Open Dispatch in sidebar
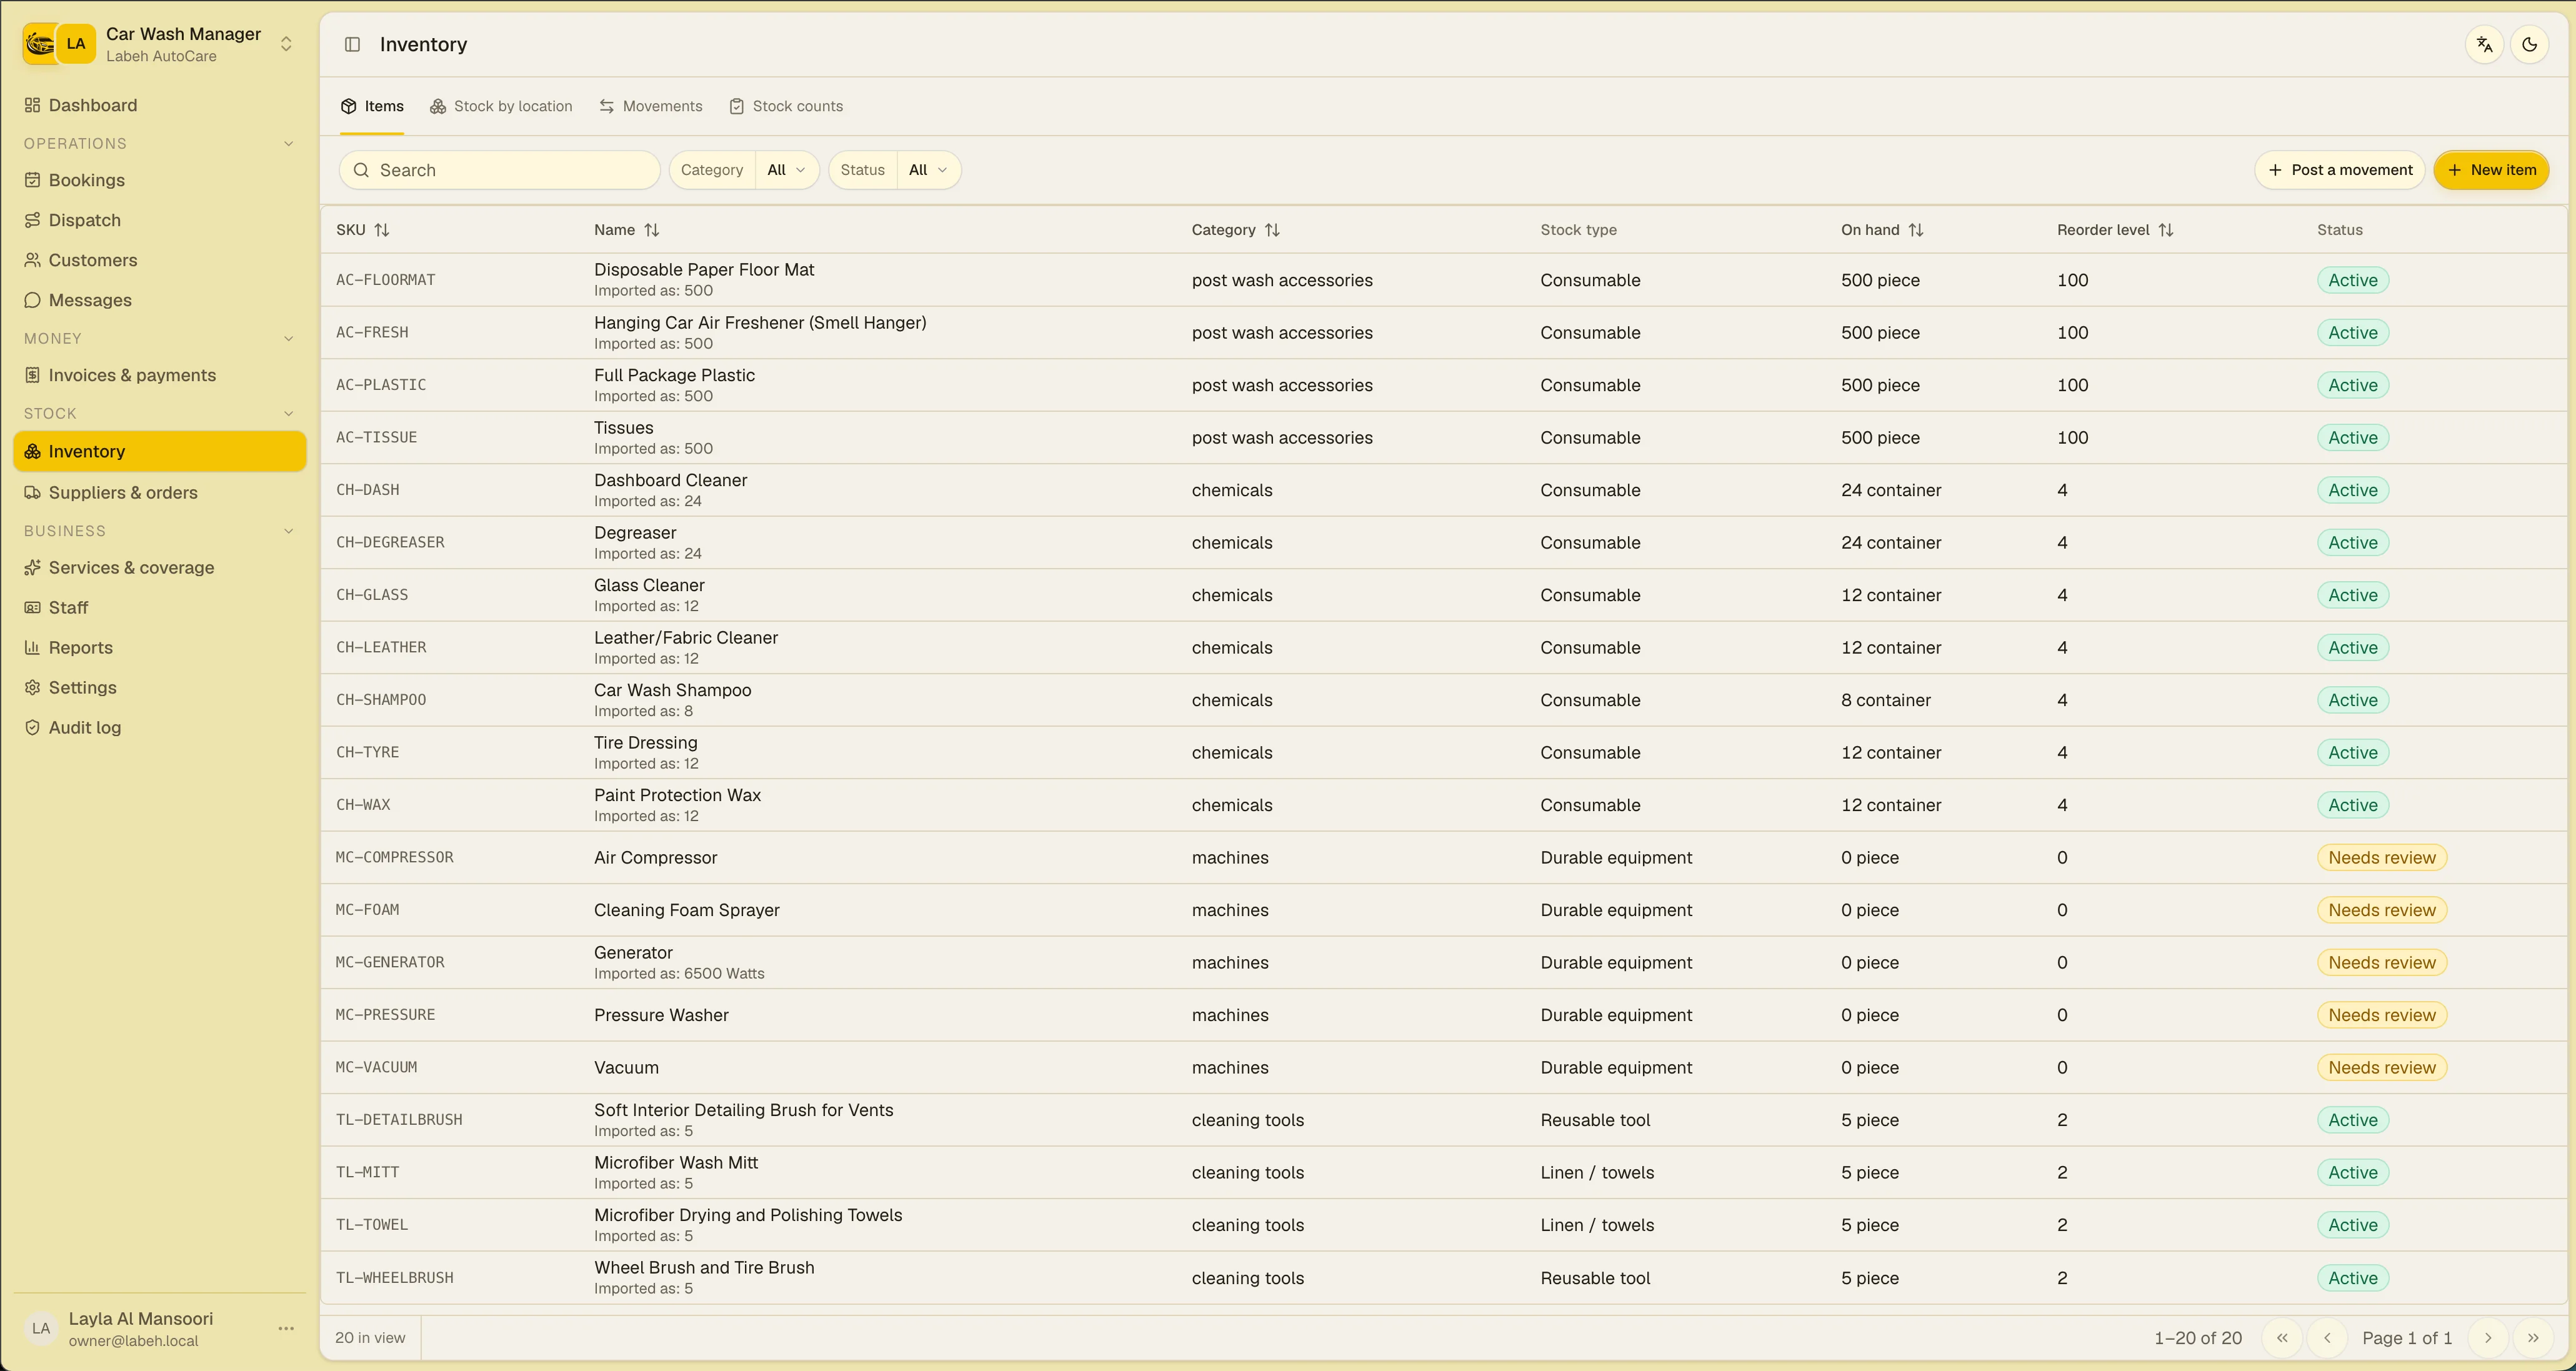Viewport: 2576px width, 1371px height. tap(160, 220)
